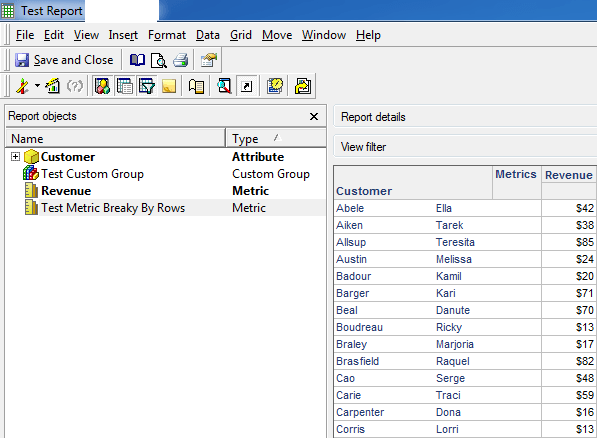Expand the Customer attribute tree node
Viewport: 597px width, 438px height.
tap(15, 157)
